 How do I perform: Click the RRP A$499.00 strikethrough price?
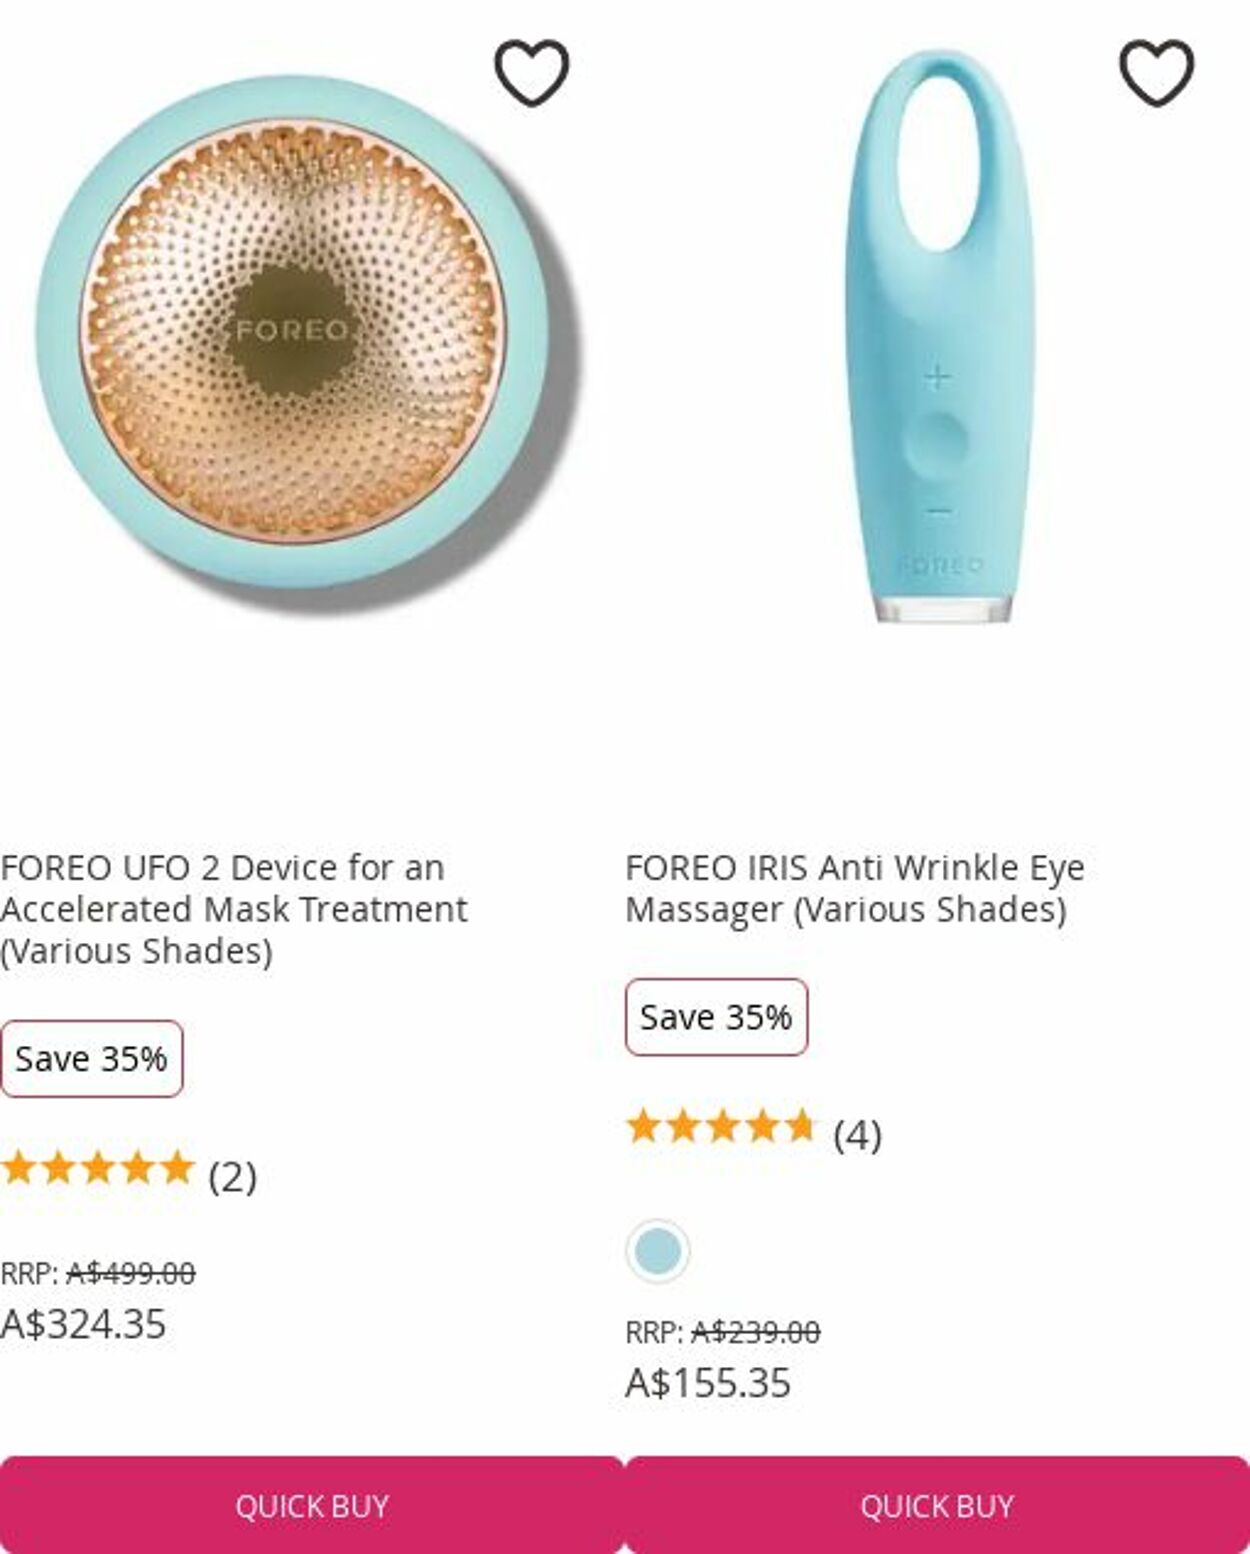tap(98, 1273)
